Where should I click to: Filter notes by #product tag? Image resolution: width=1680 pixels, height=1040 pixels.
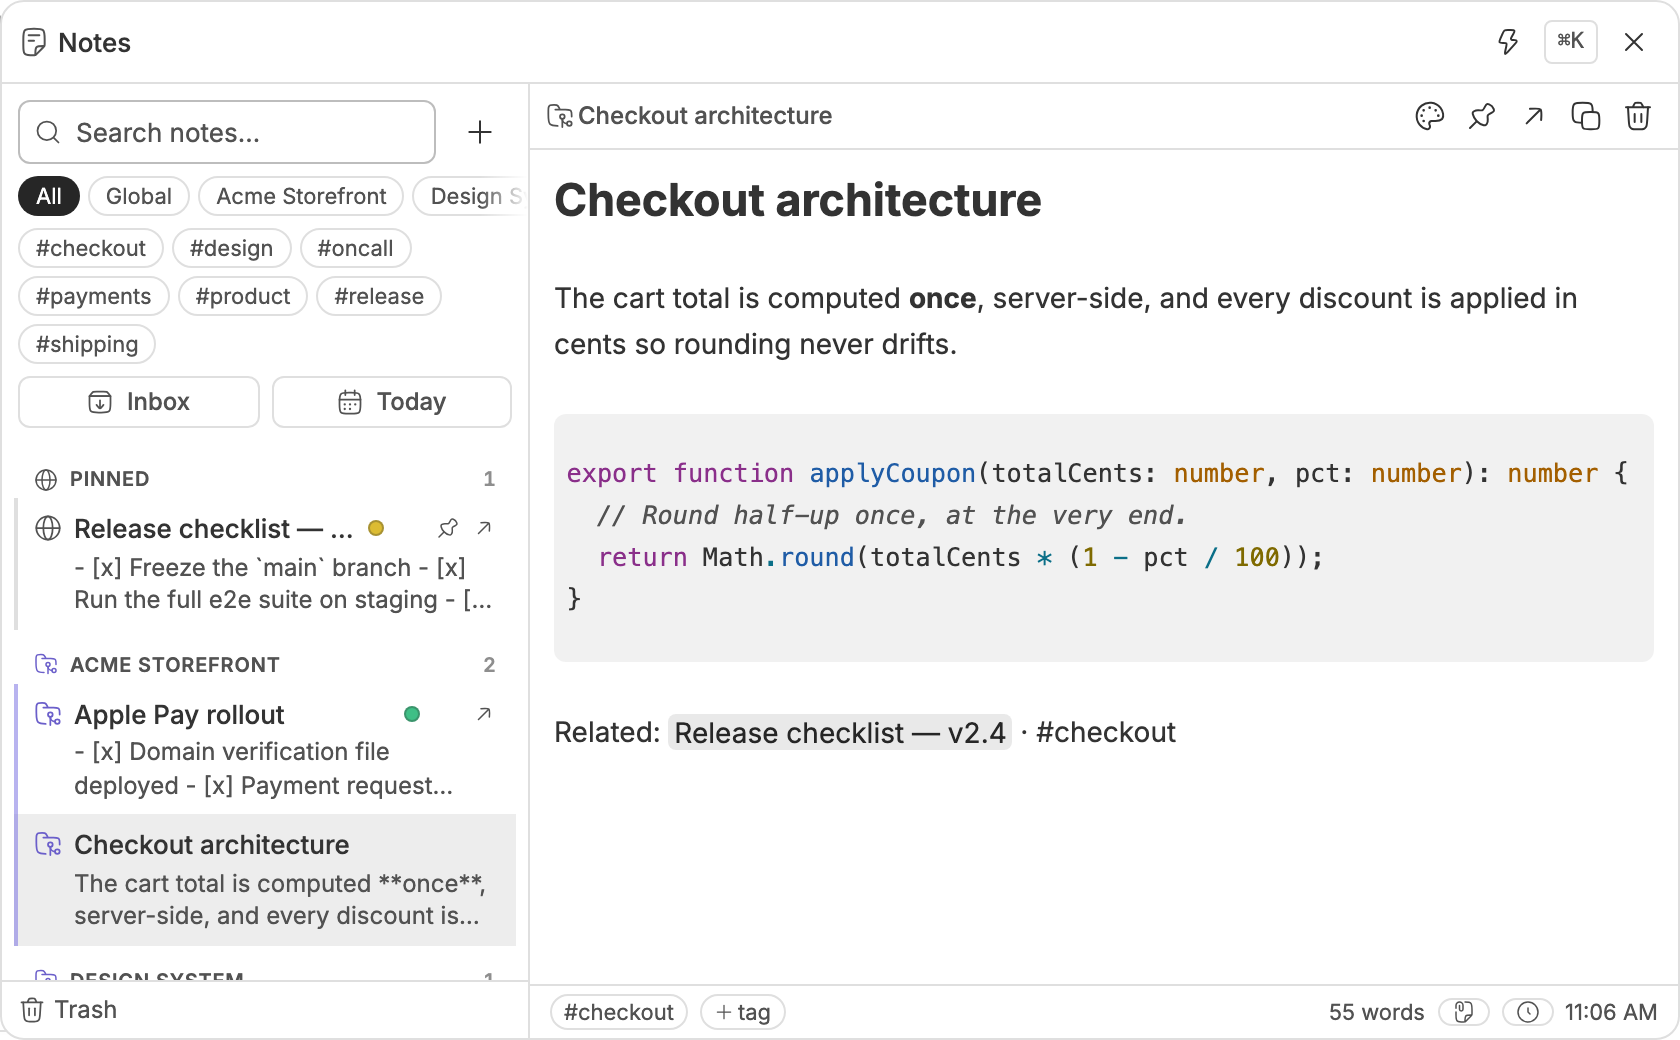pyautogui.click(x=243, y=296)
